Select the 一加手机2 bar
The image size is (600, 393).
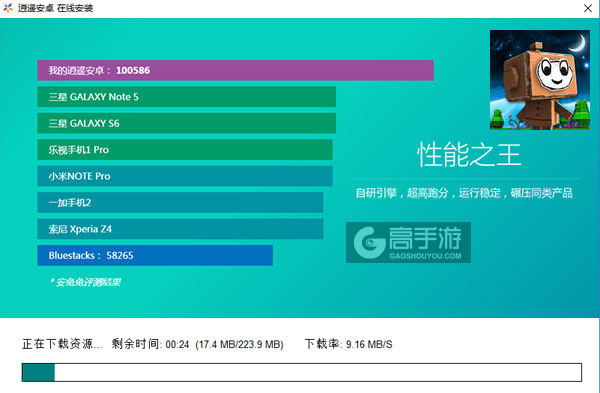click(180, 202)
